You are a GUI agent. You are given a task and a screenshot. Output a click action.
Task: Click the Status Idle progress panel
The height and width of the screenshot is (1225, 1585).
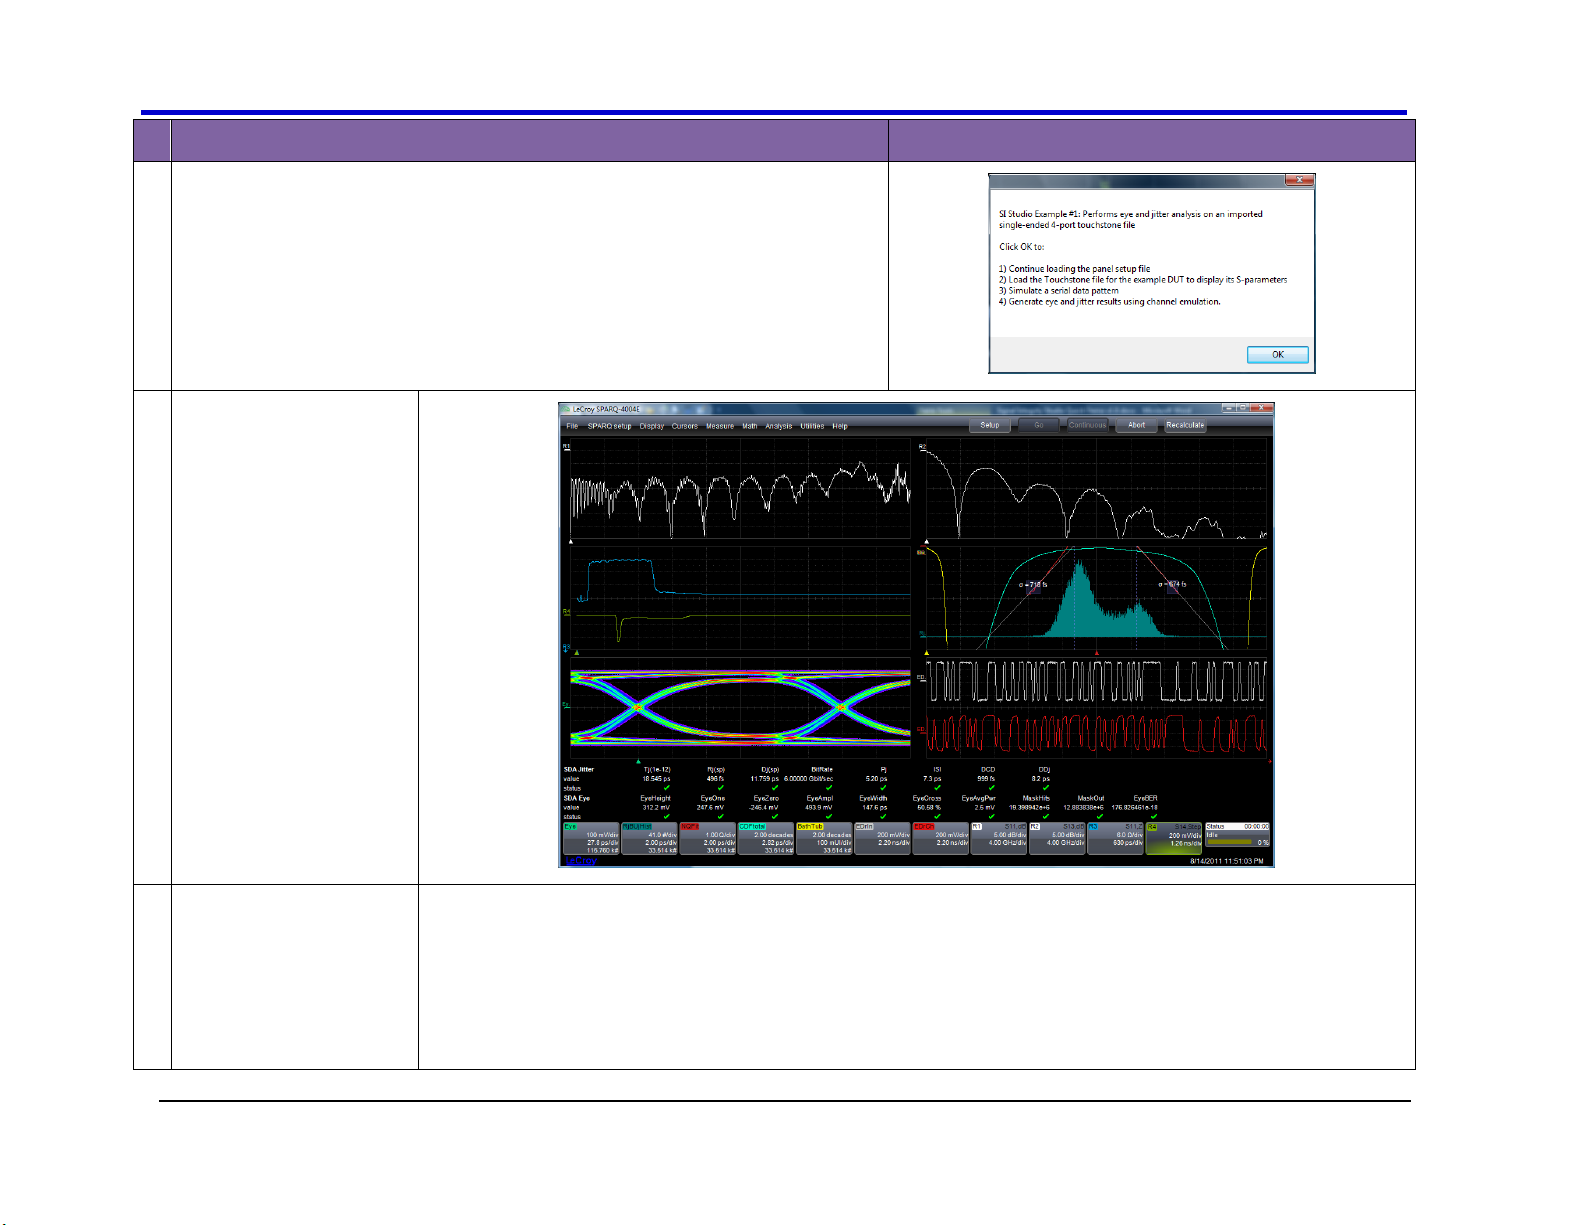click(x=1237, y=836)
